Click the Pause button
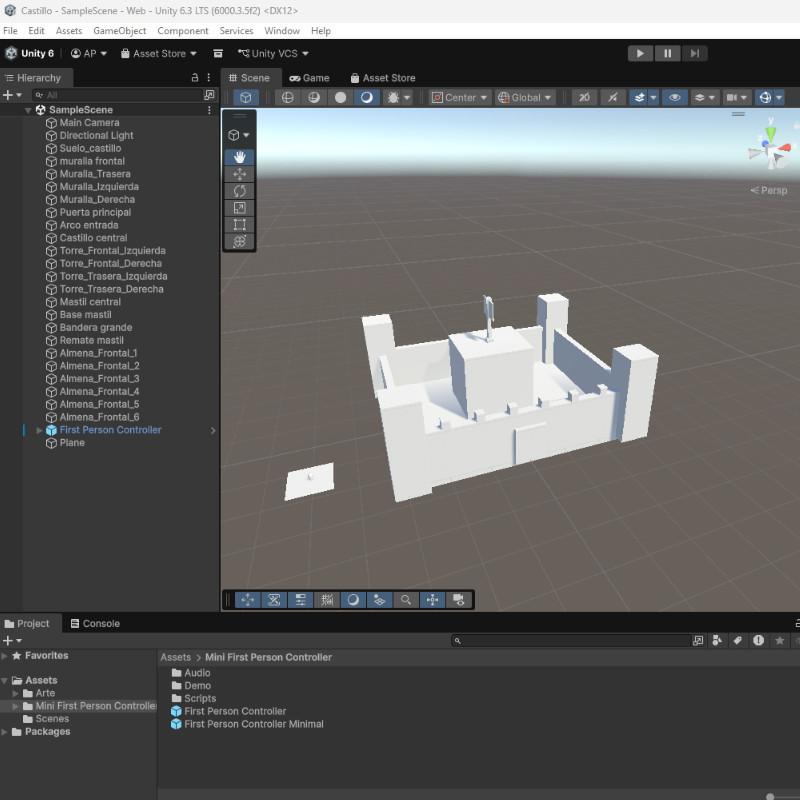 point(667,54)
